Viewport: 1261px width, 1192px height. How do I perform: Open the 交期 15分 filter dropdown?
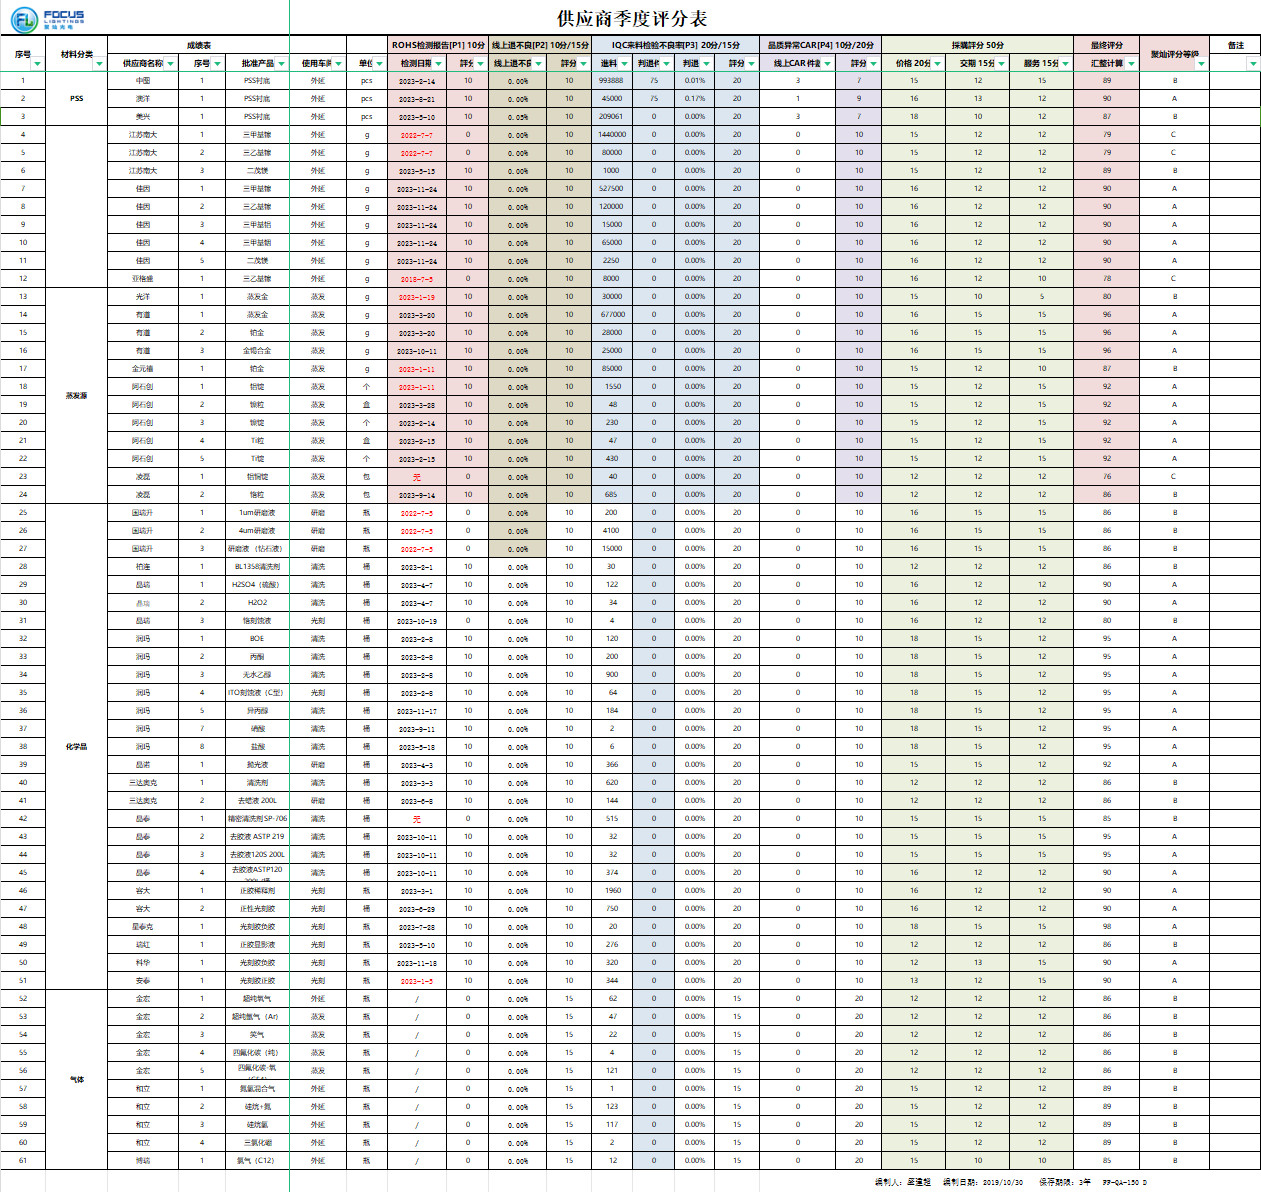(x=1001, y=64)
